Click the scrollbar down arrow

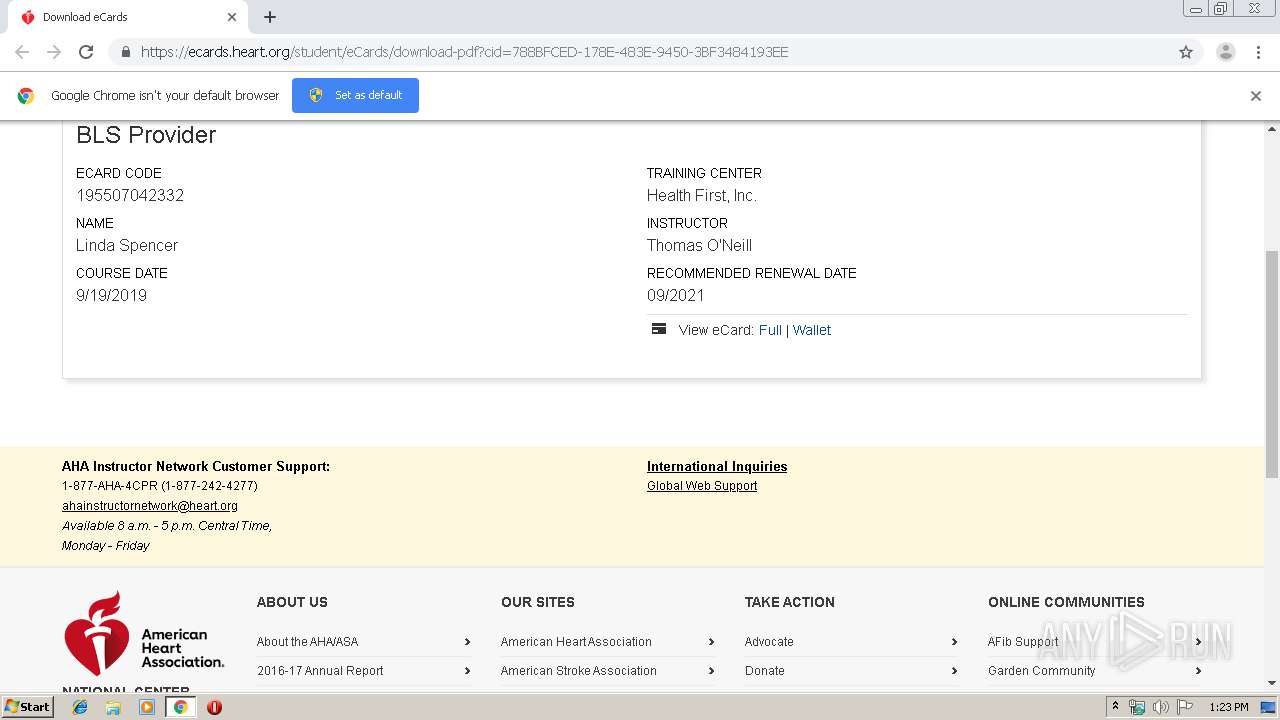(x=1272, y=684)
